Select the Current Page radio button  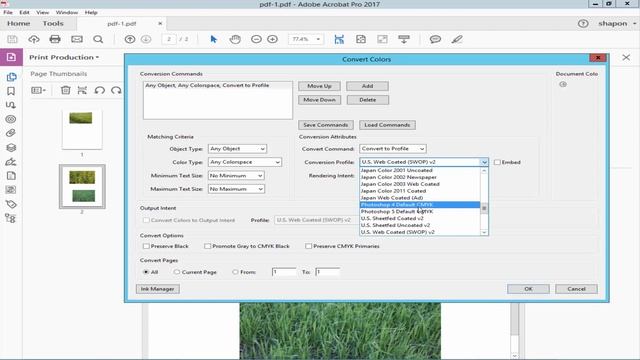click(176, 272)
